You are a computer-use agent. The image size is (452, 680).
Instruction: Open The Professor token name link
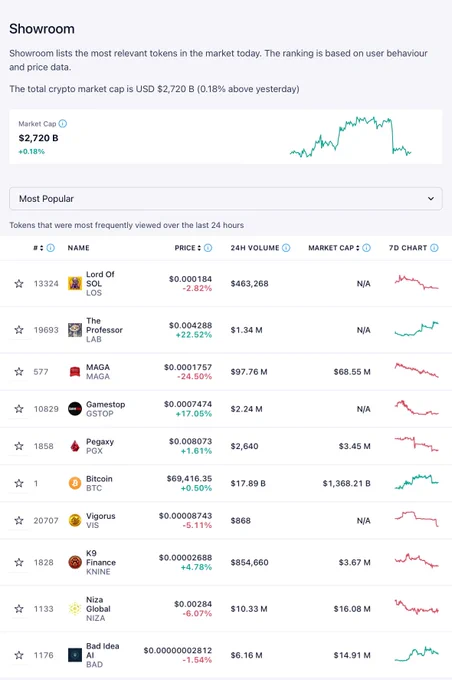pyautogui.click(x=104, y=325)
